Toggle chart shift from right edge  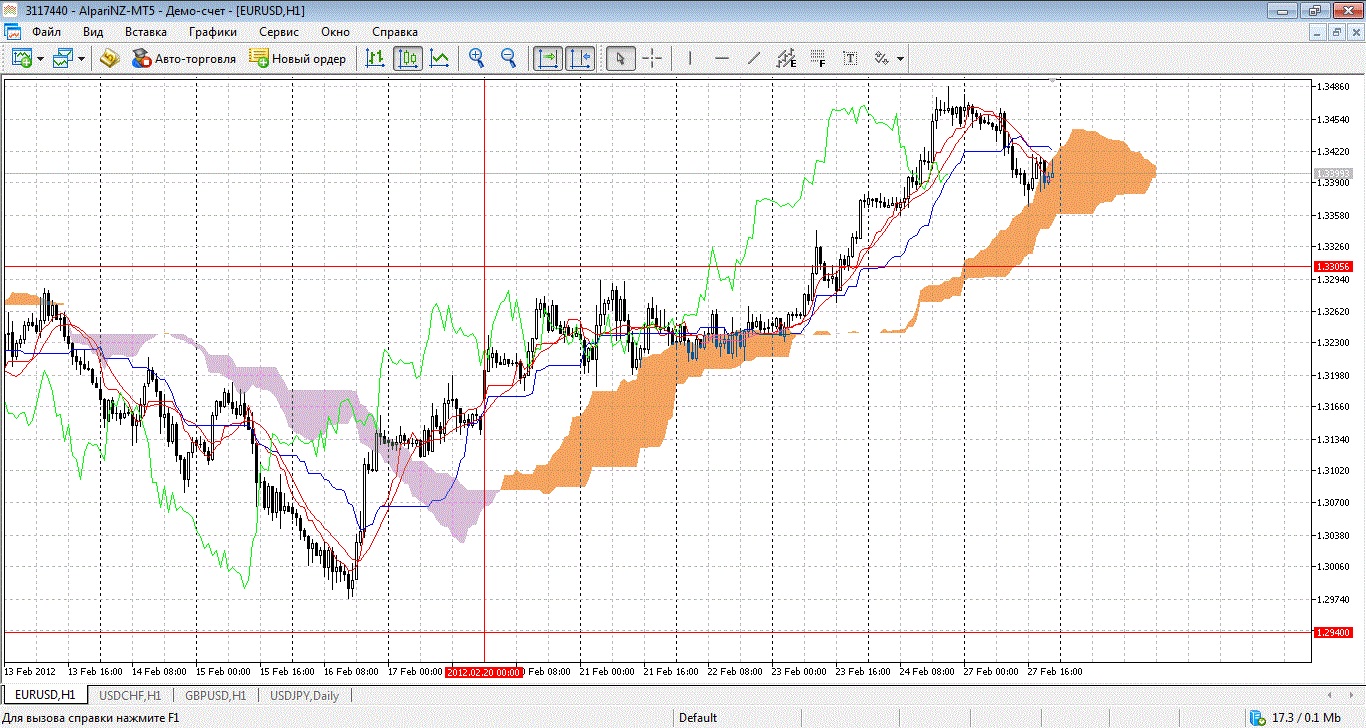point(580,59)
